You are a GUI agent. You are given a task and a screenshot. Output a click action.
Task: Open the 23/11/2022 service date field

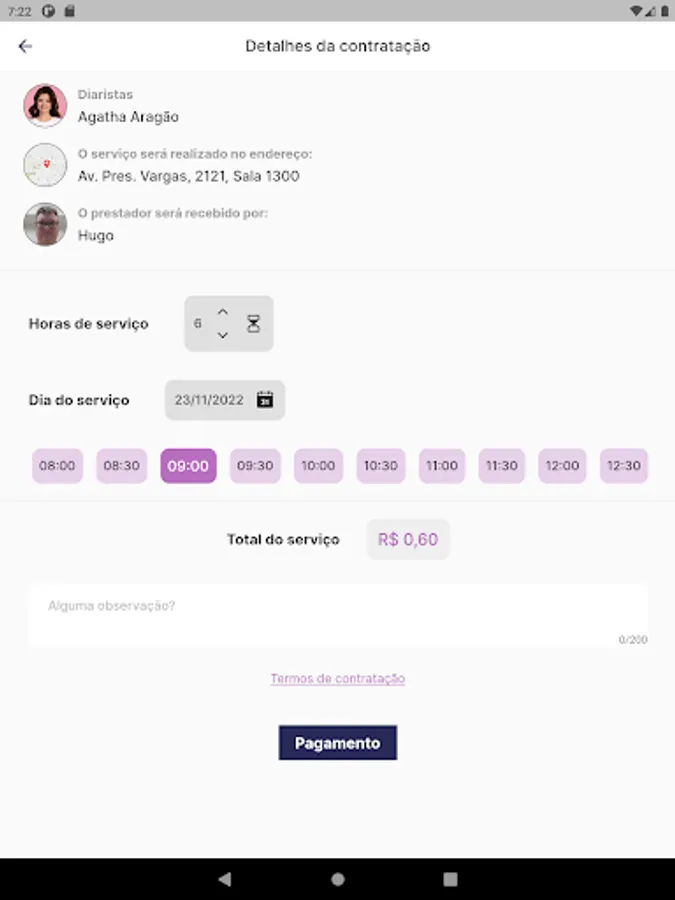pyautogui.click(x=210, y=400)
